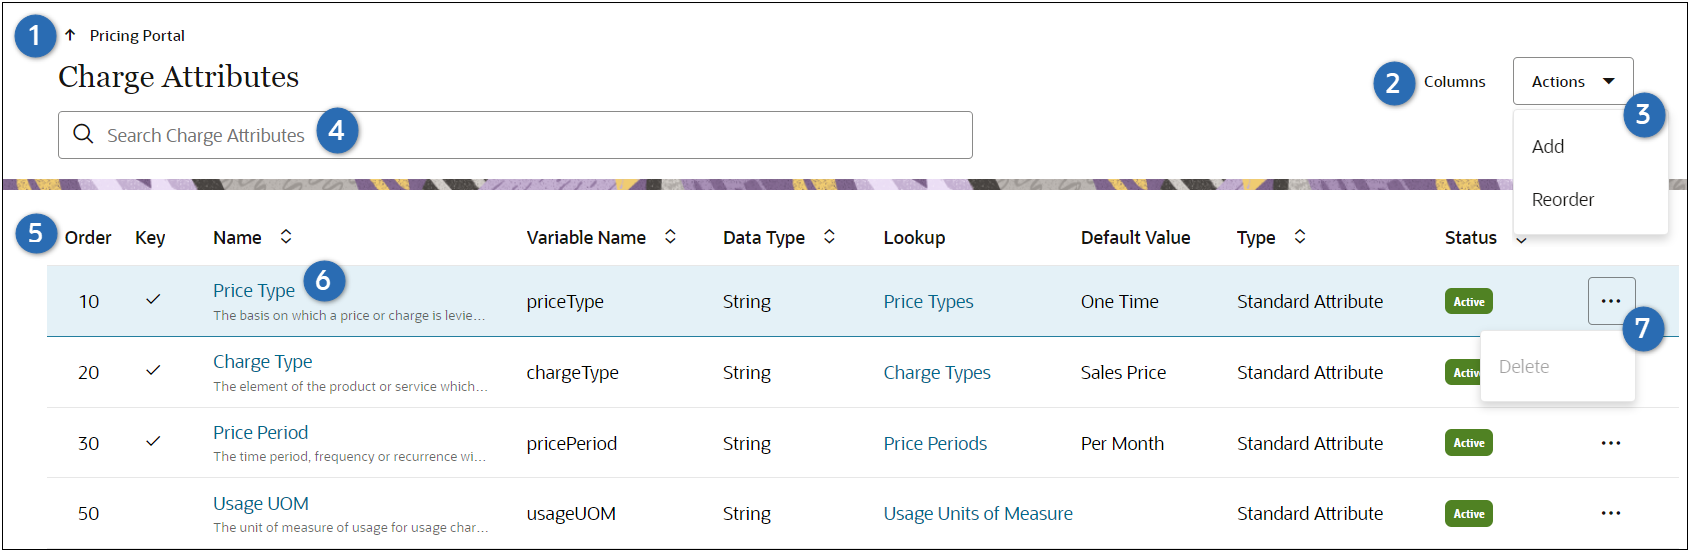This screenshot has height=552, width=1690.
Task: Sort by the Variable Name column arrows
Action: pyautogui.click(x=670, y=237)
